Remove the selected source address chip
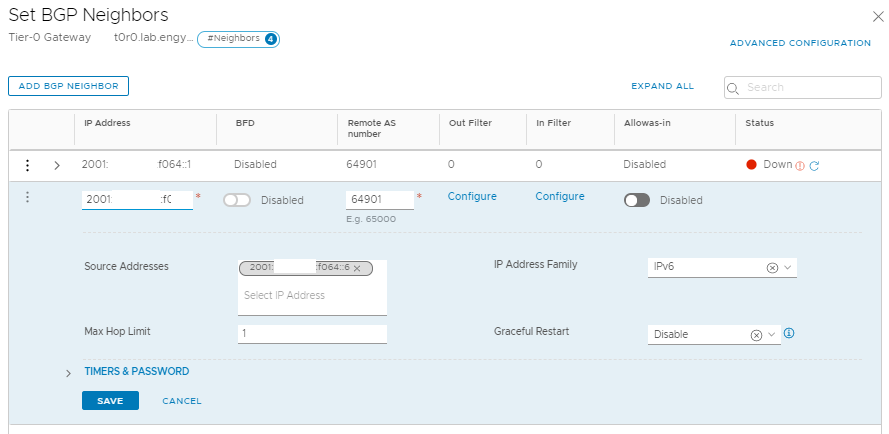The width and height of the screenshot is (889, 434). pyautogui.click(x=357, y=268)
